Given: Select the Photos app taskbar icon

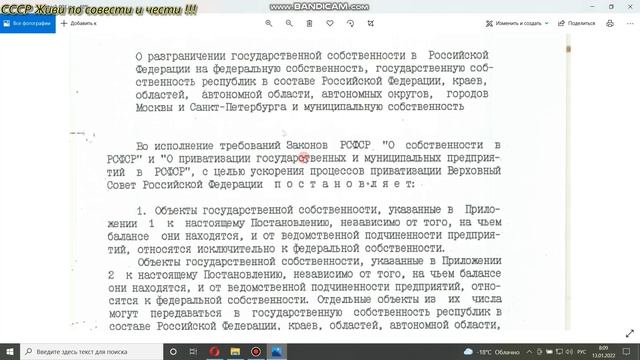Looking at the screenshot, I should (277, 351).
